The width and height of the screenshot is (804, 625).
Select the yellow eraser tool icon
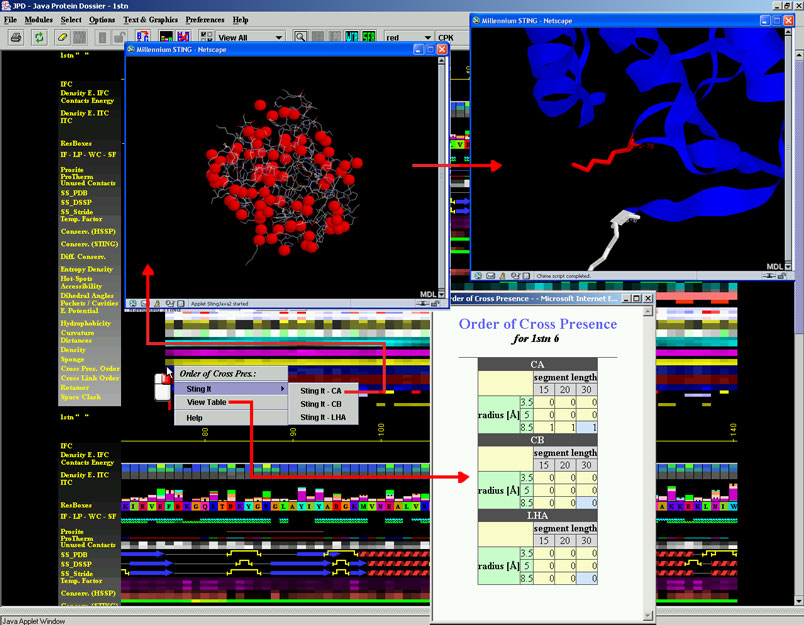(x=62, y=37)
